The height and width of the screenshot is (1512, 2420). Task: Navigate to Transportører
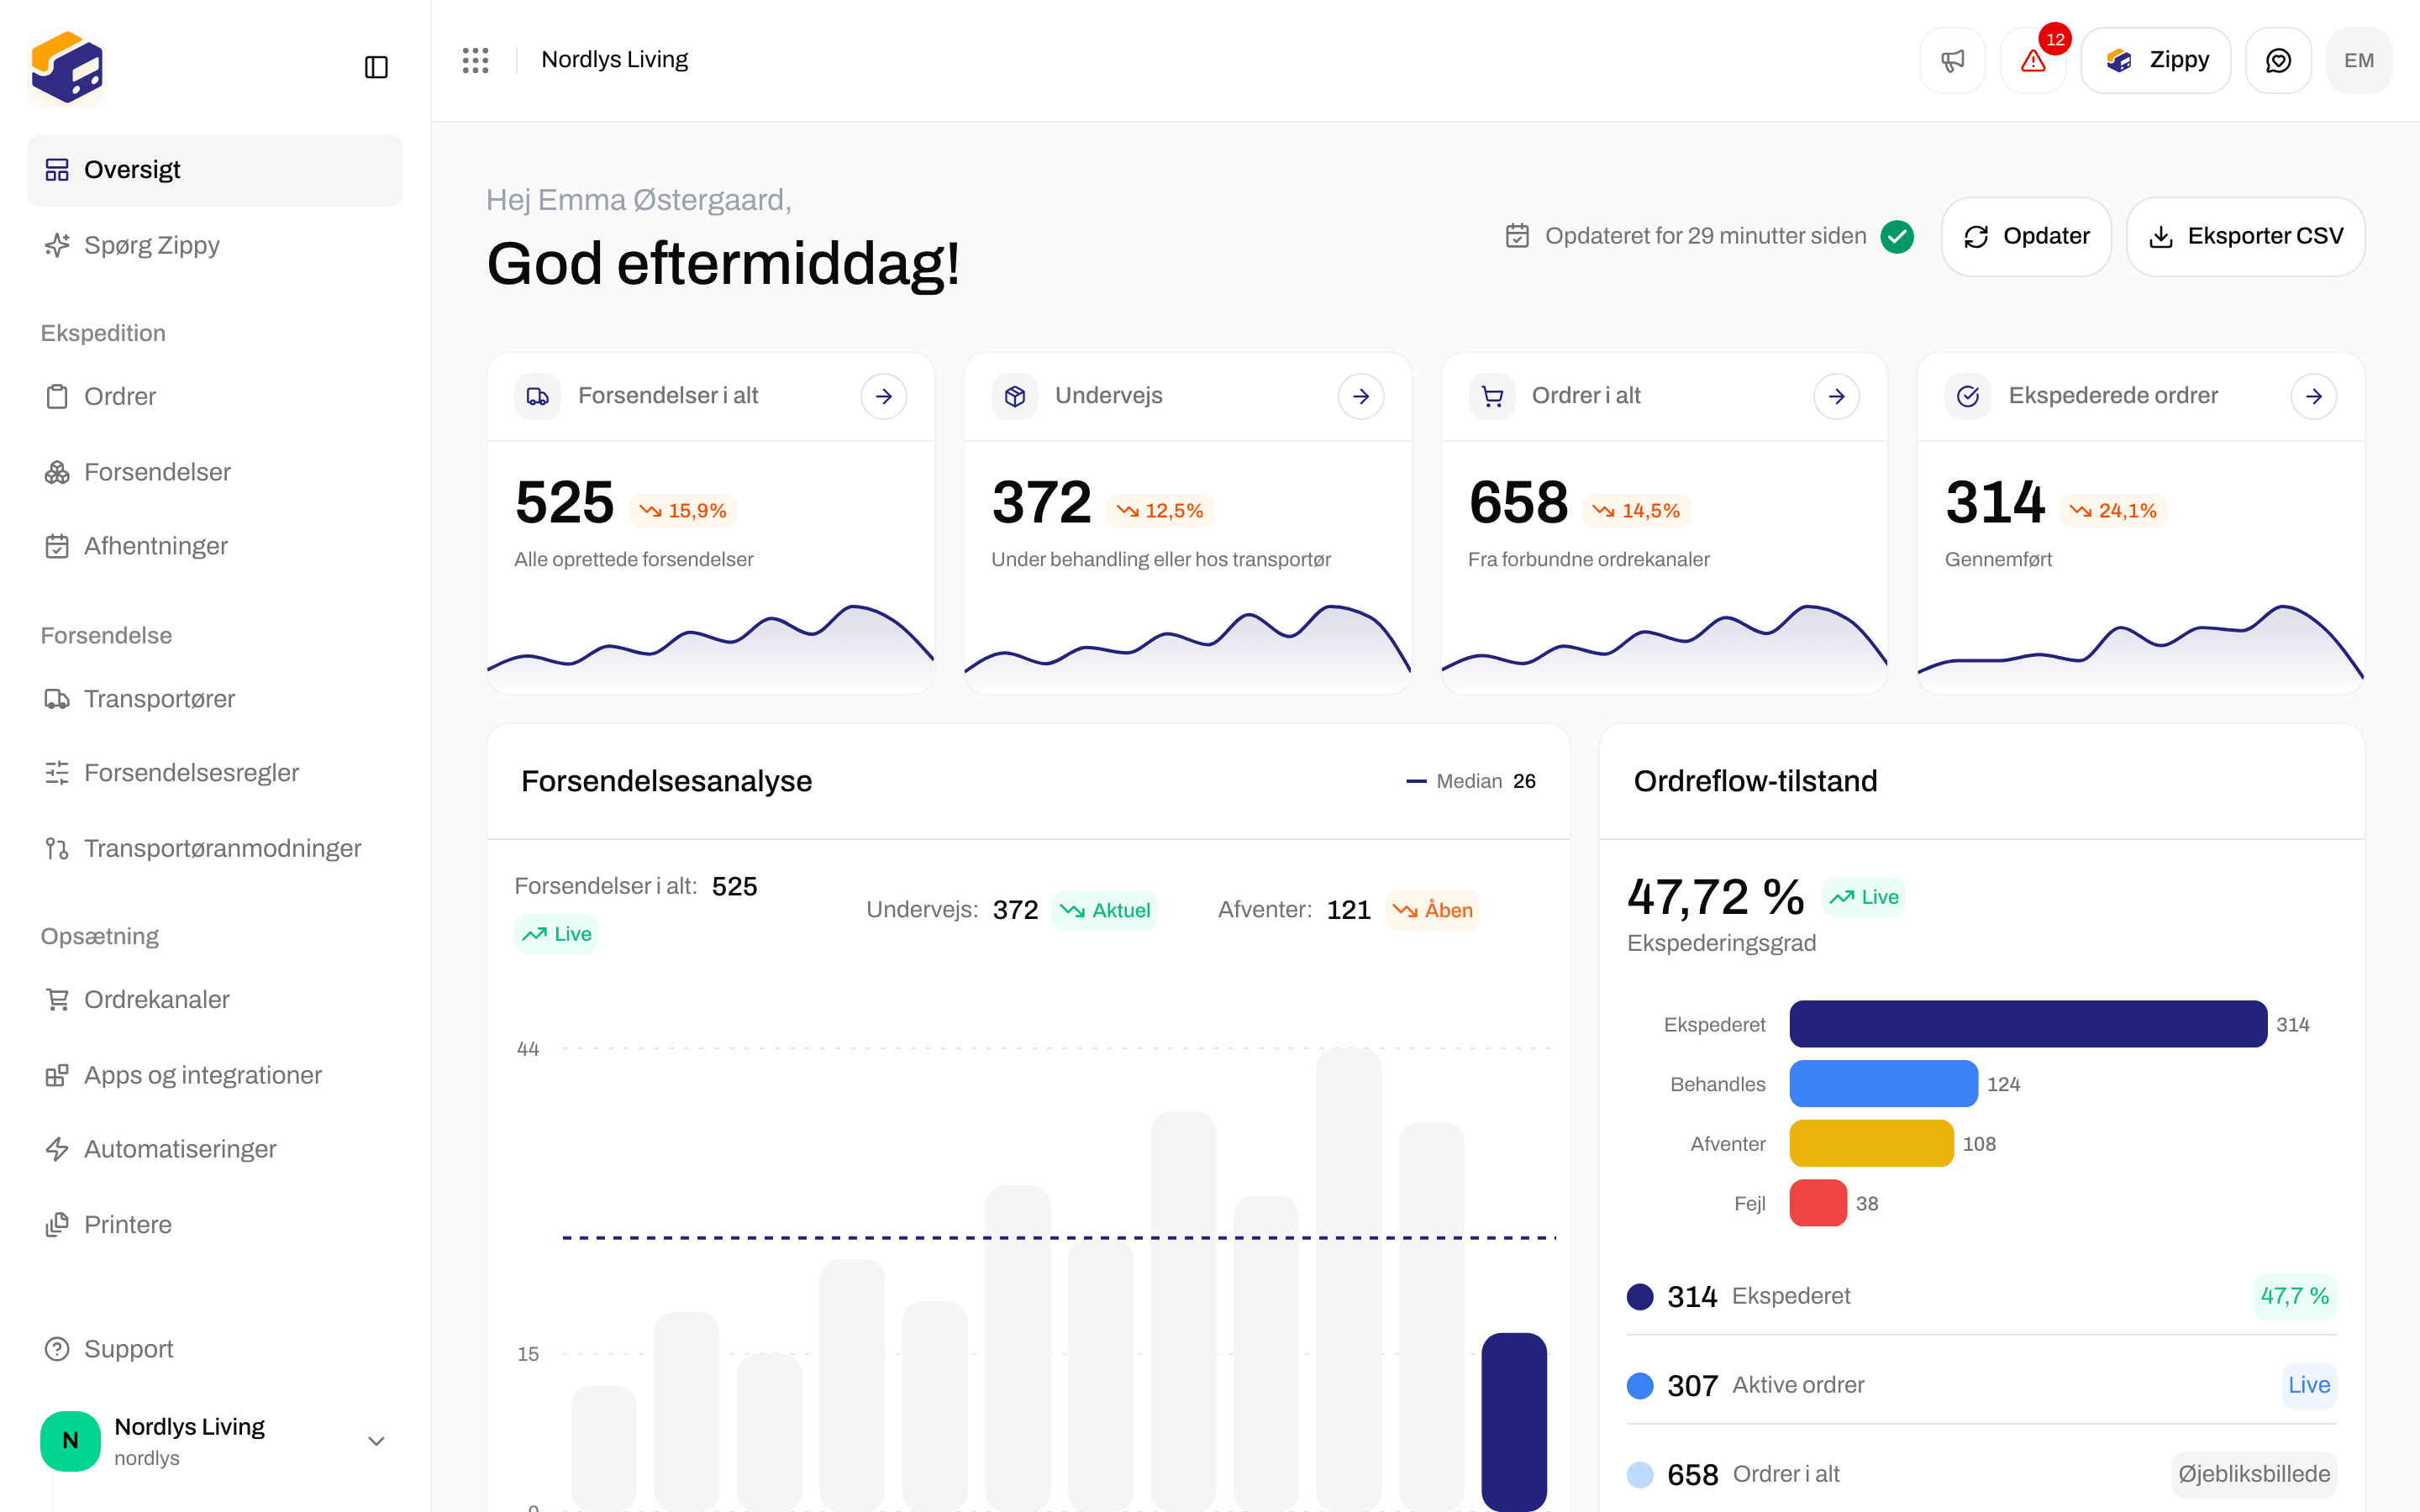215,698
